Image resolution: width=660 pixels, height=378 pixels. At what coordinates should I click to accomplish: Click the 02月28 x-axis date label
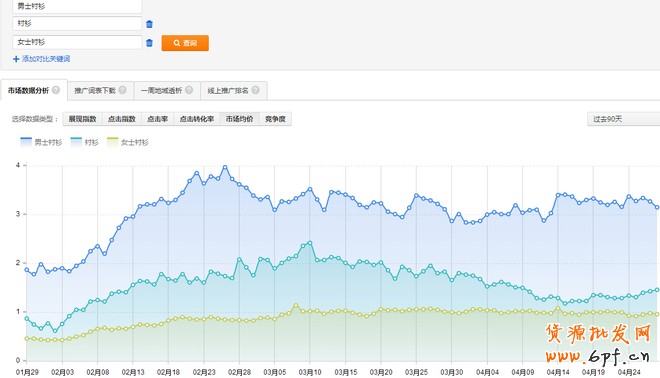coord(240,372)
